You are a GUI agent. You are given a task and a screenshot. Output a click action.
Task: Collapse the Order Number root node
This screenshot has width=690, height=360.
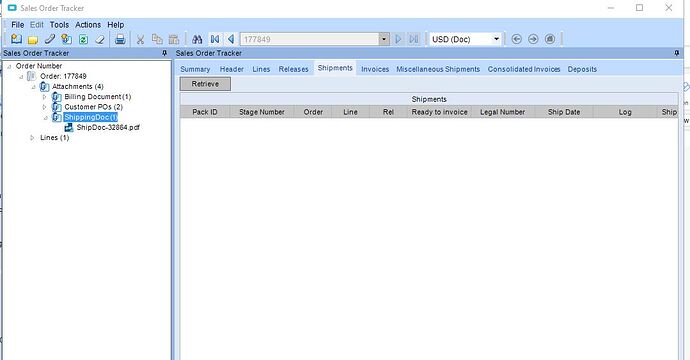point(9,66)
